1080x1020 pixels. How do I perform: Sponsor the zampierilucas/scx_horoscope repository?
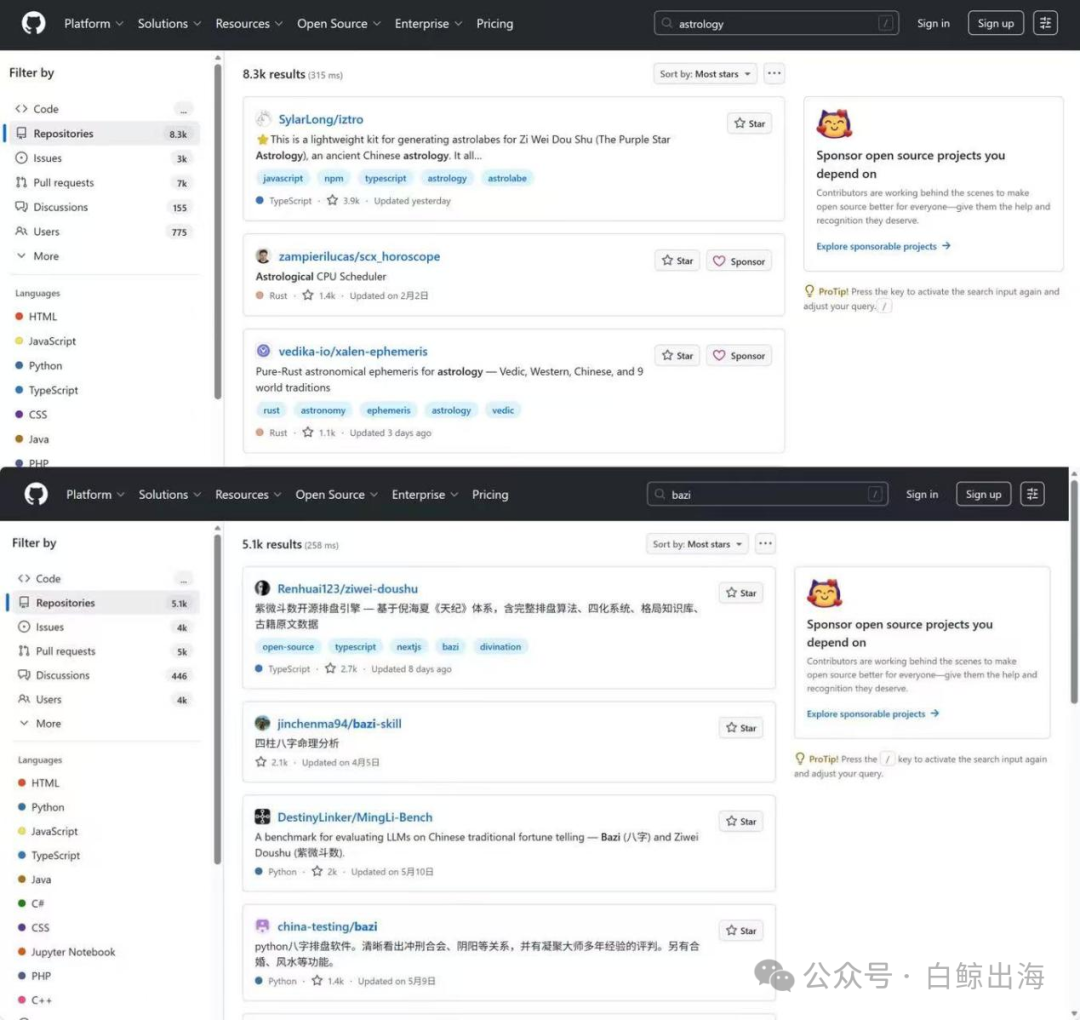738,261
